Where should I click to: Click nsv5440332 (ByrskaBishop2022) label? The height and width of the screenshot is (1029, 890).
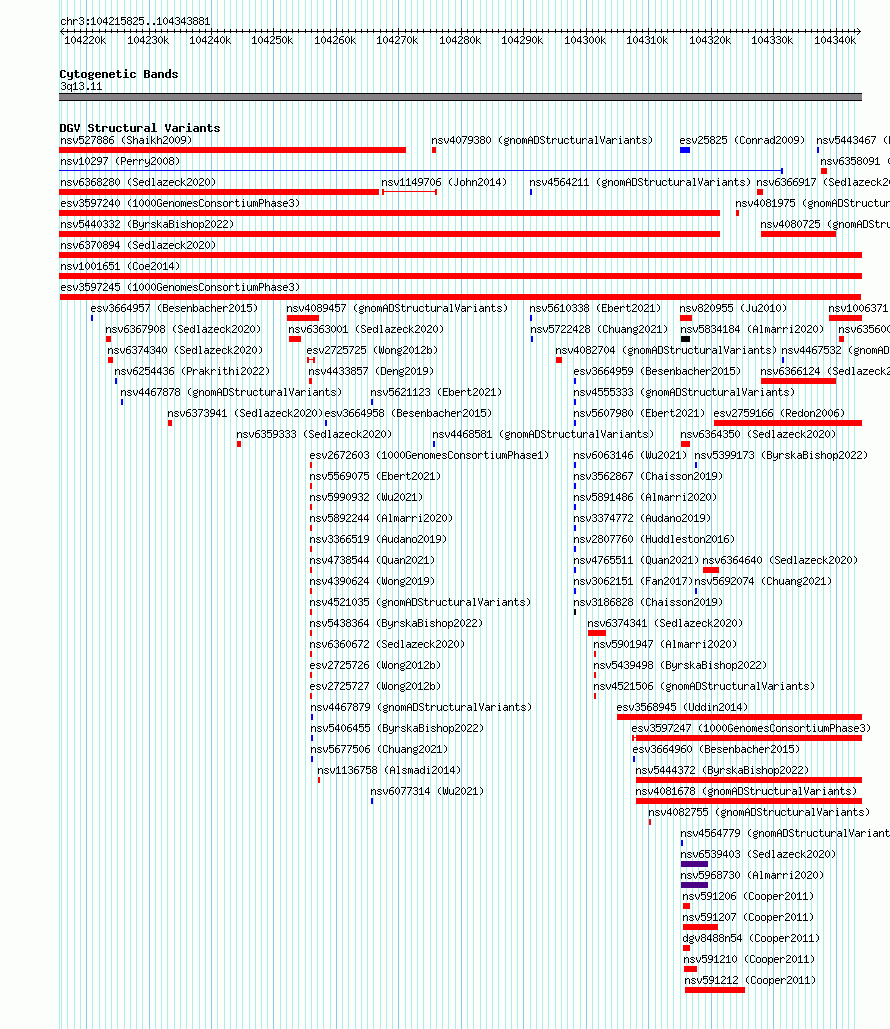[x=147, y=224]
